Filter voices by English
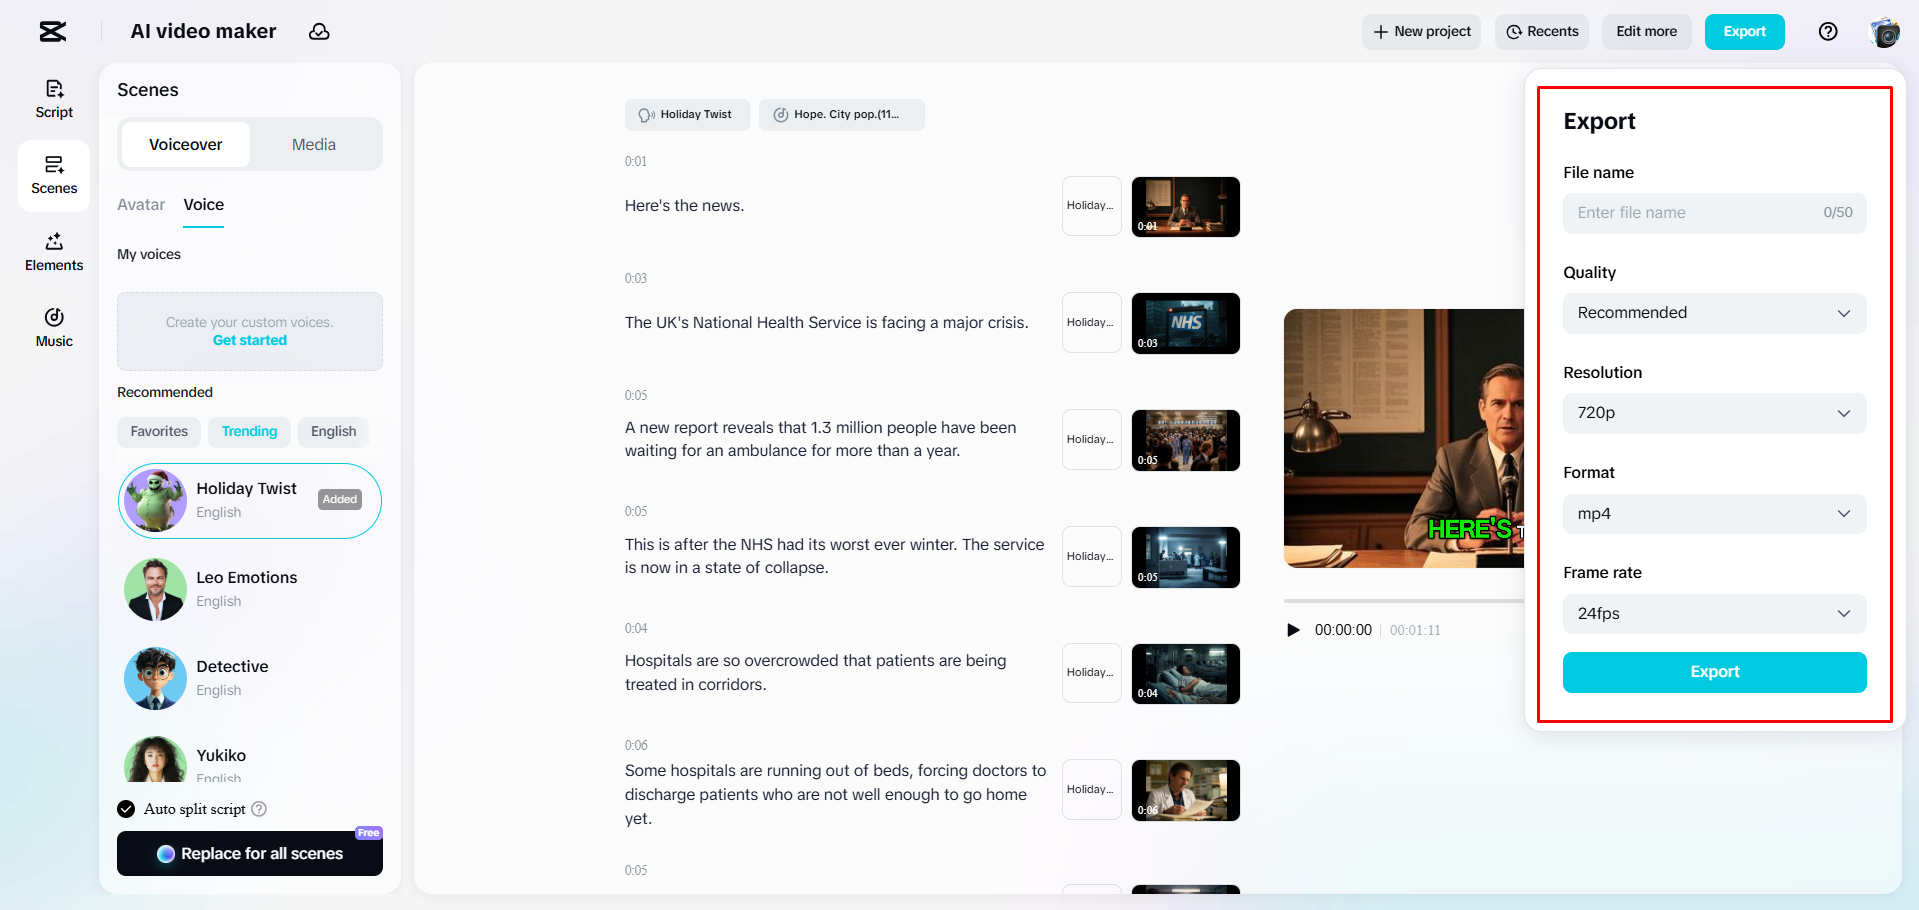 (333, 432)
